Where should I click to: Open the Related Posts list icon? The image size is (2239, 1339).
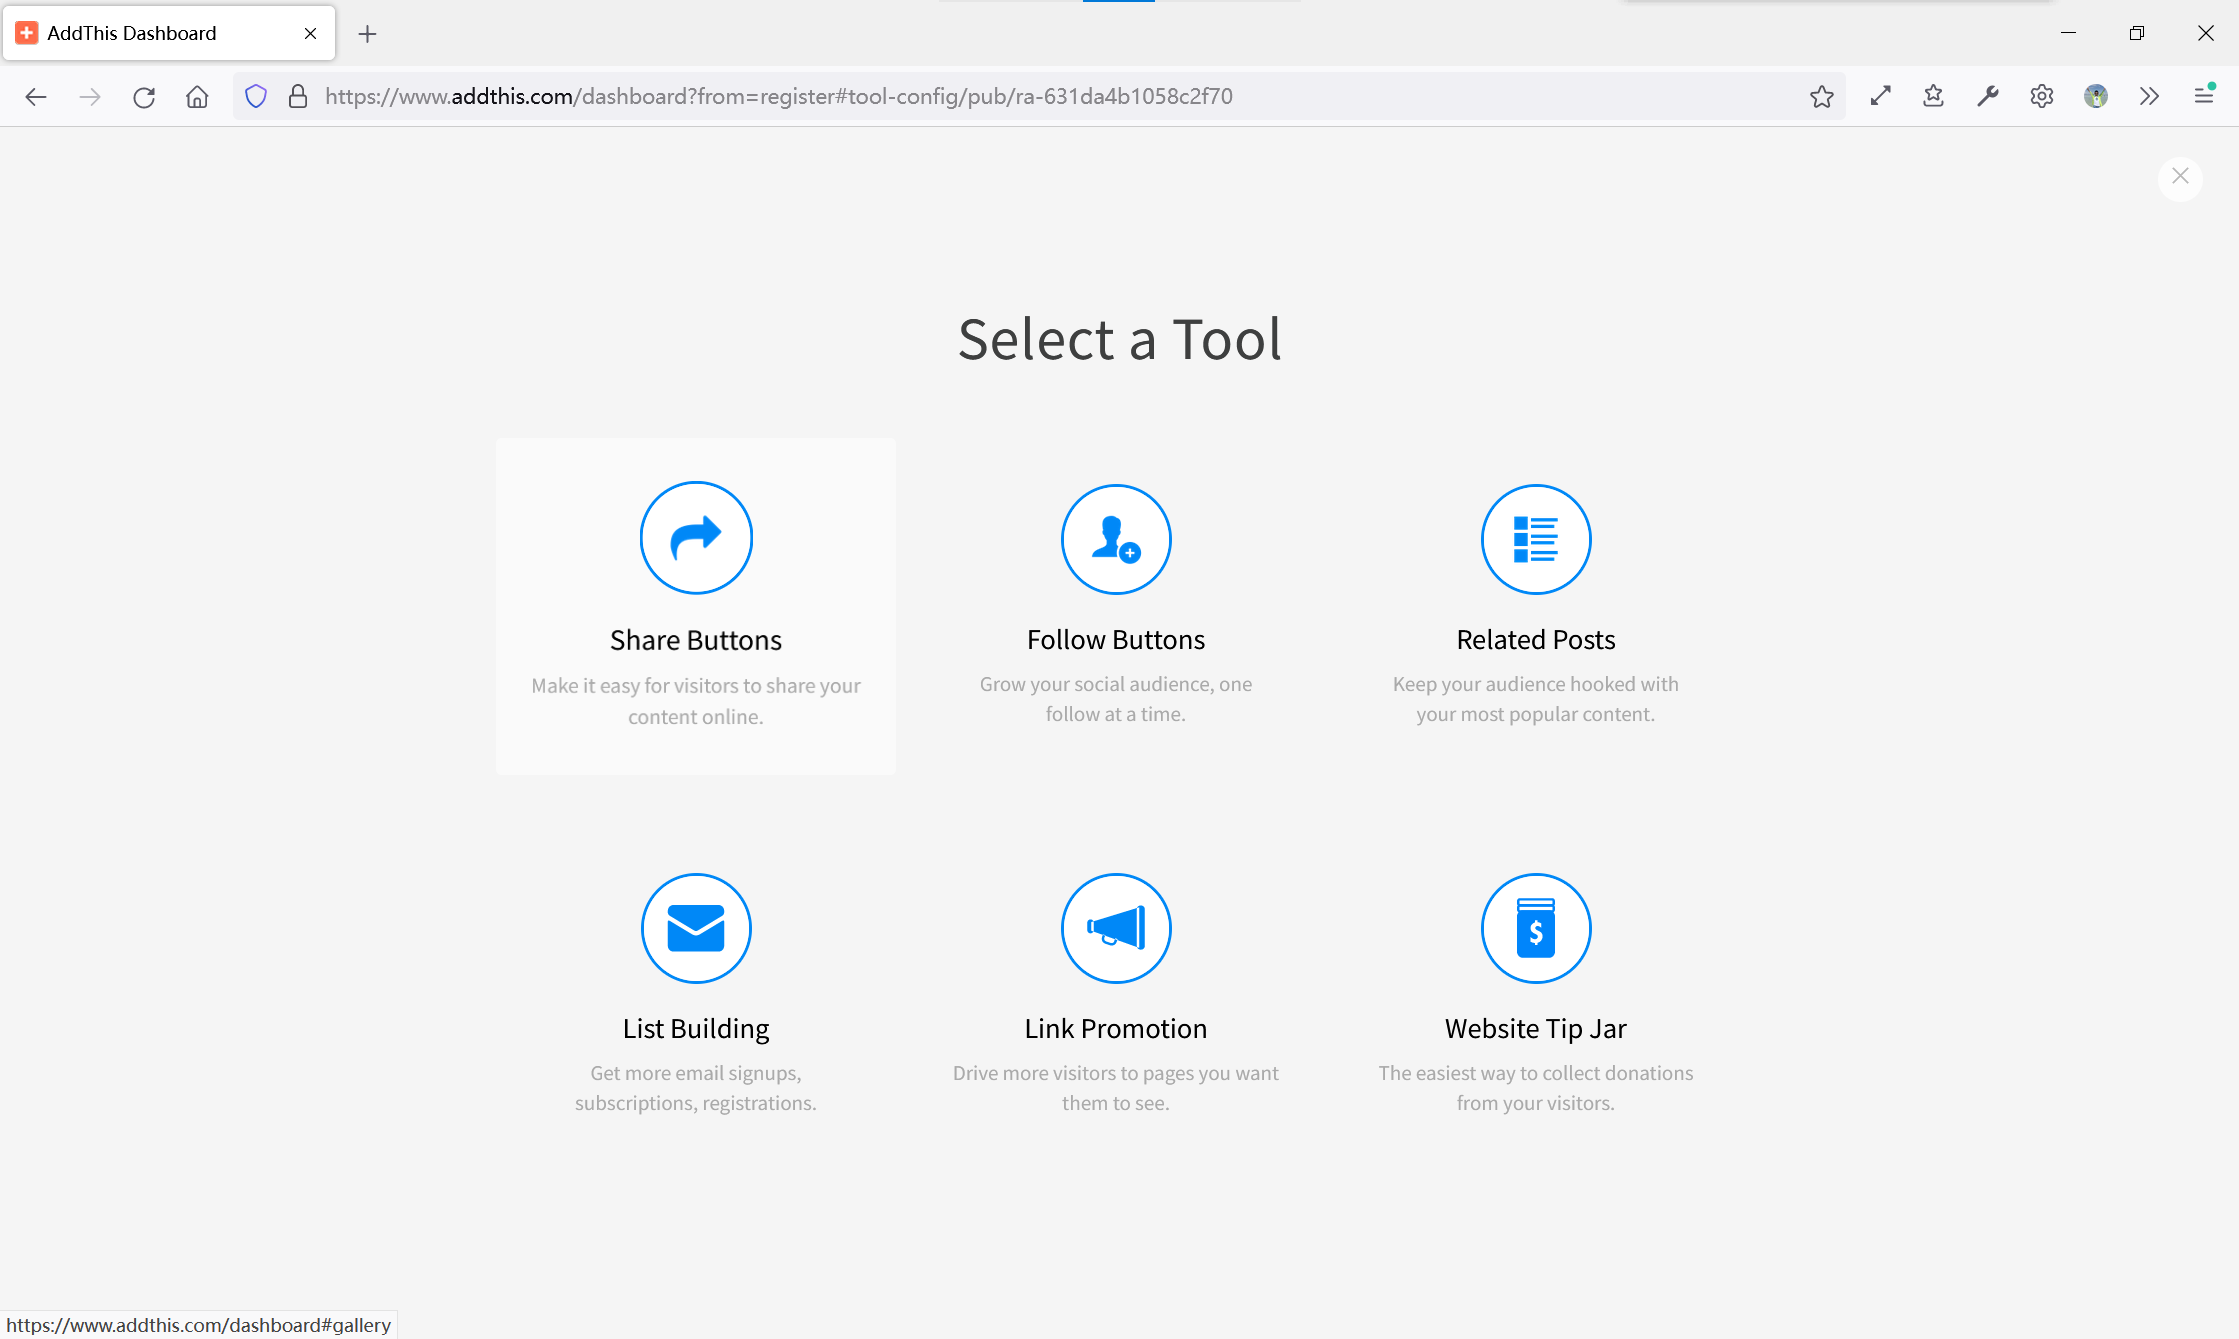click(1535, 539)
